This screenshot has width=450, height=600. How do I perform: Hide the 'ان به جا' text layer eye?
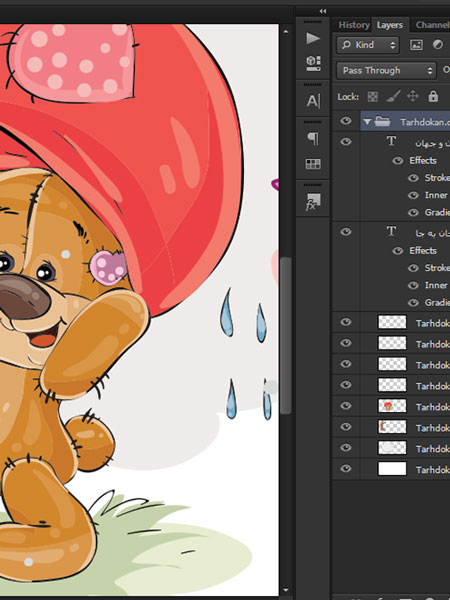pos(346,232)
